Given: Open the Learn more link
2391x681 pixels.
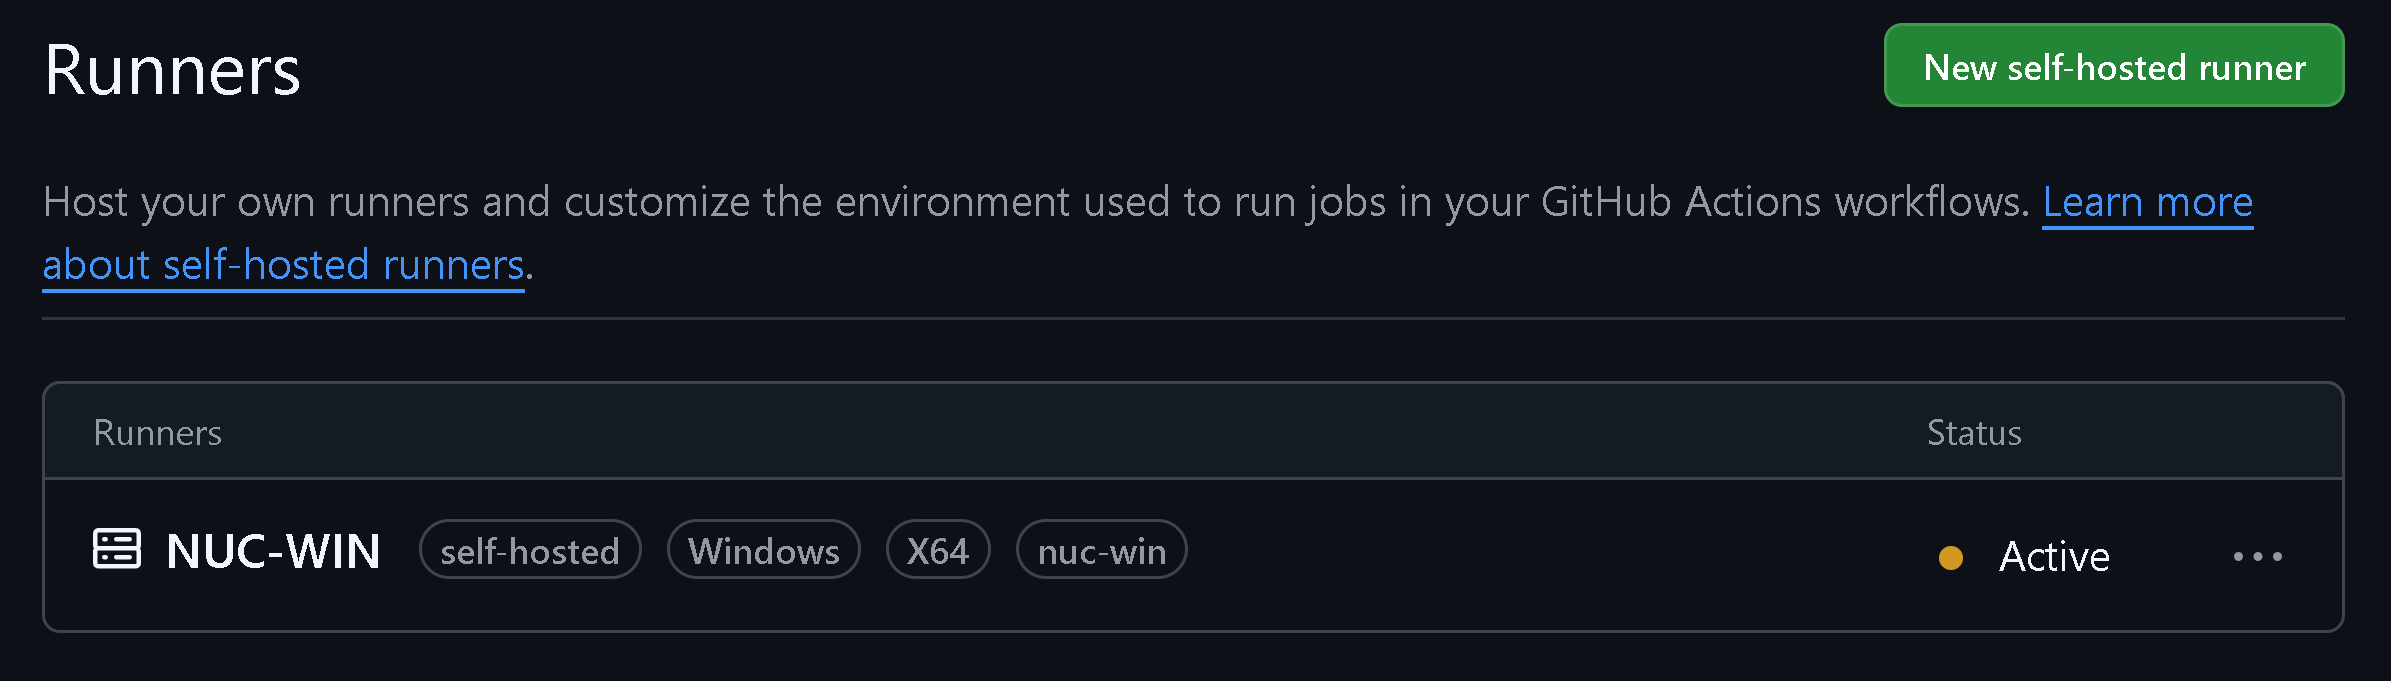Looking at the screenshot, I should pos(2147,202).
